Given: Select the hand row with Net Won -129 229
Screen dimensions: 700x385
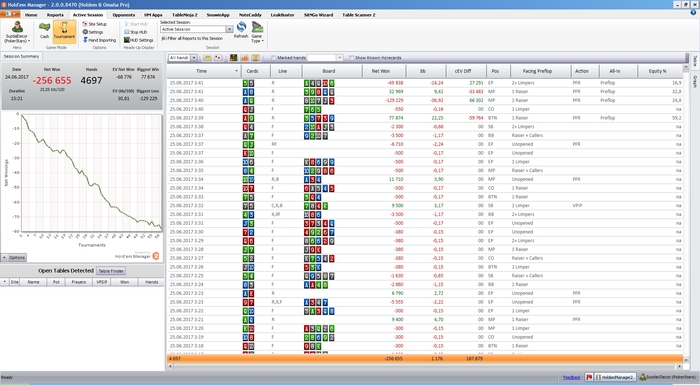Looking at the screenshot, I should (425, 100).
